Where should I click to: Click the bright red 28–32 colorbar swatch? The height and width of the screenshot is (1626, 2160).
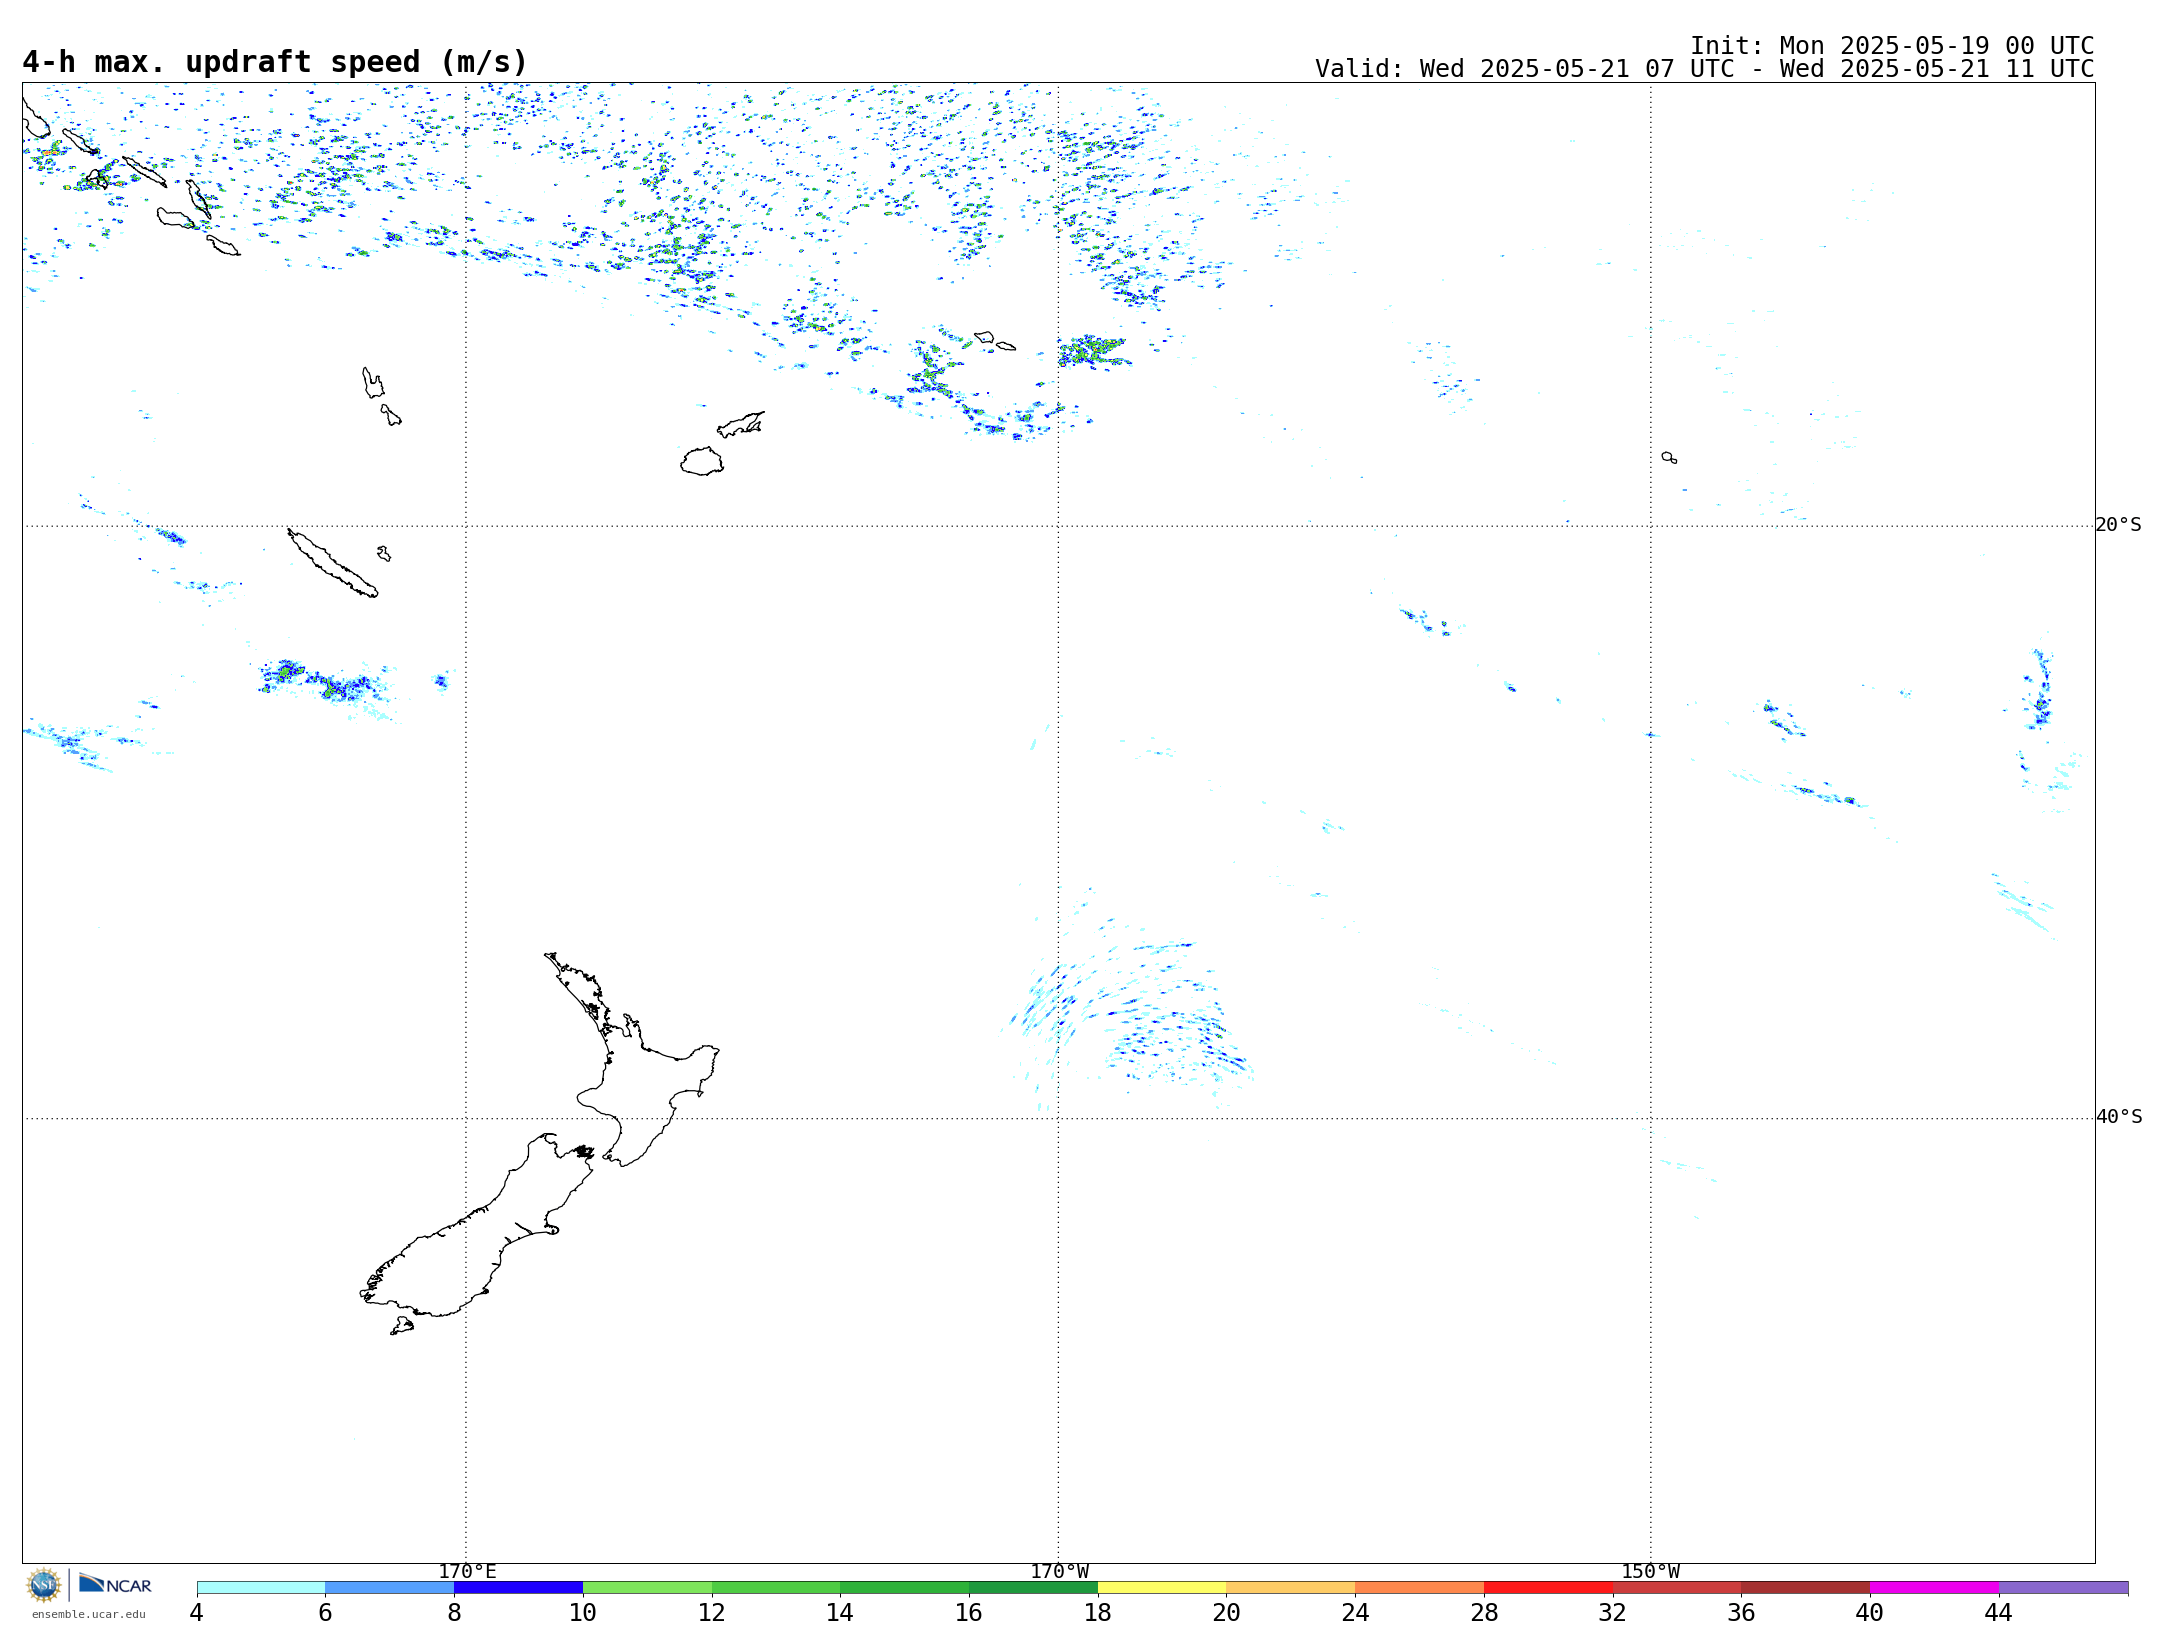(x=1548, y=1588)
